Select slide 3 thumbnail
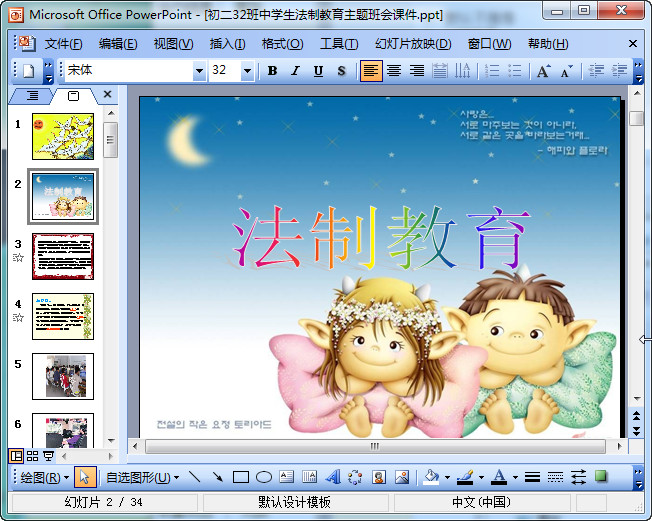652x521 pixels. tap(63, 257)
